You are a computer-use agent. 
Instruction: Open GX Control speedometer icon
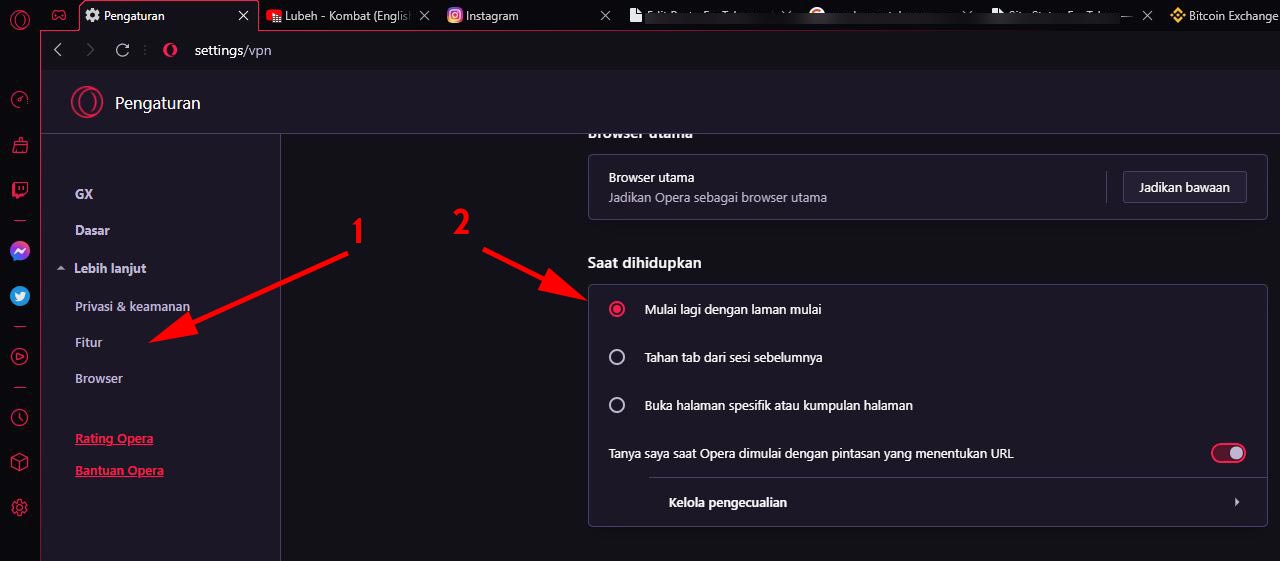click(x=20, y=100)
